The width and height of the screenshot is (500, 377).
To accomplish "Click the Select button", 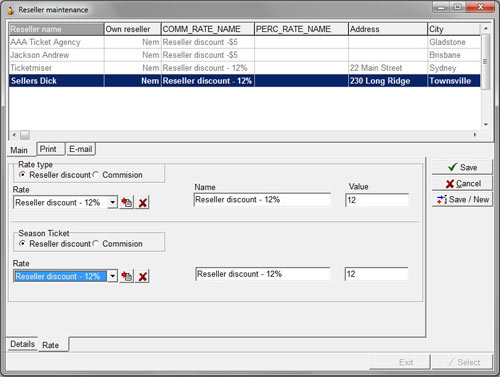I will (x=462, y=362).
